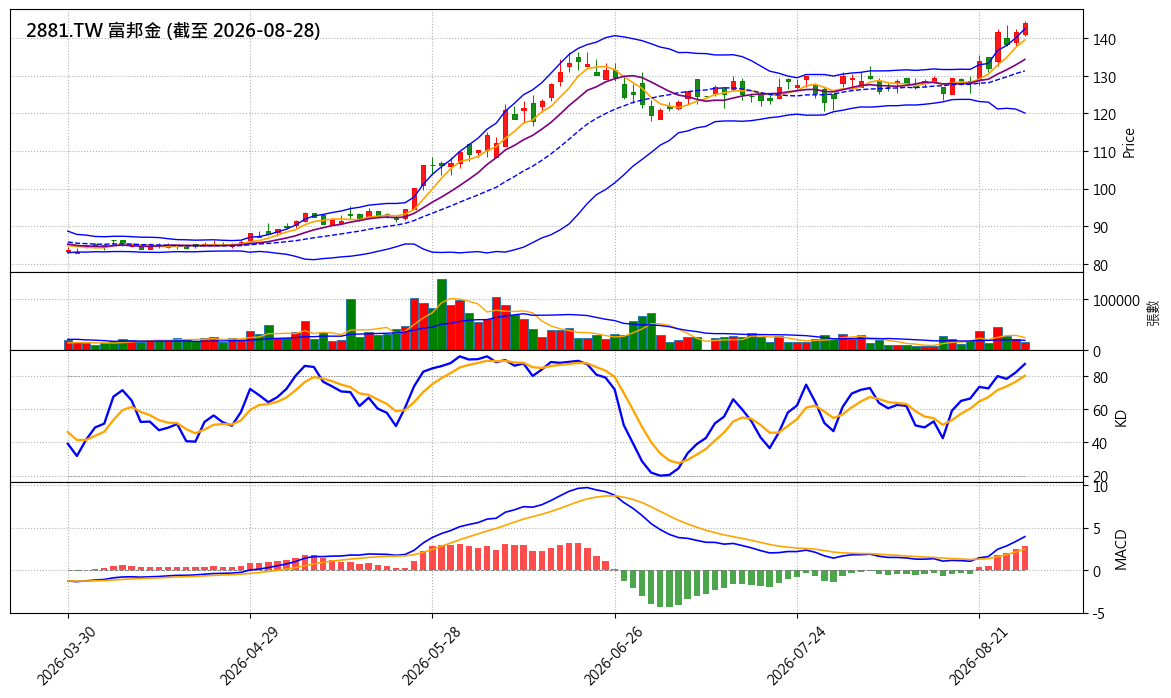This screenshot has width=1171, height=698.
Task: Click the -5 MACD tick label
Action: tap(1099, 614)
